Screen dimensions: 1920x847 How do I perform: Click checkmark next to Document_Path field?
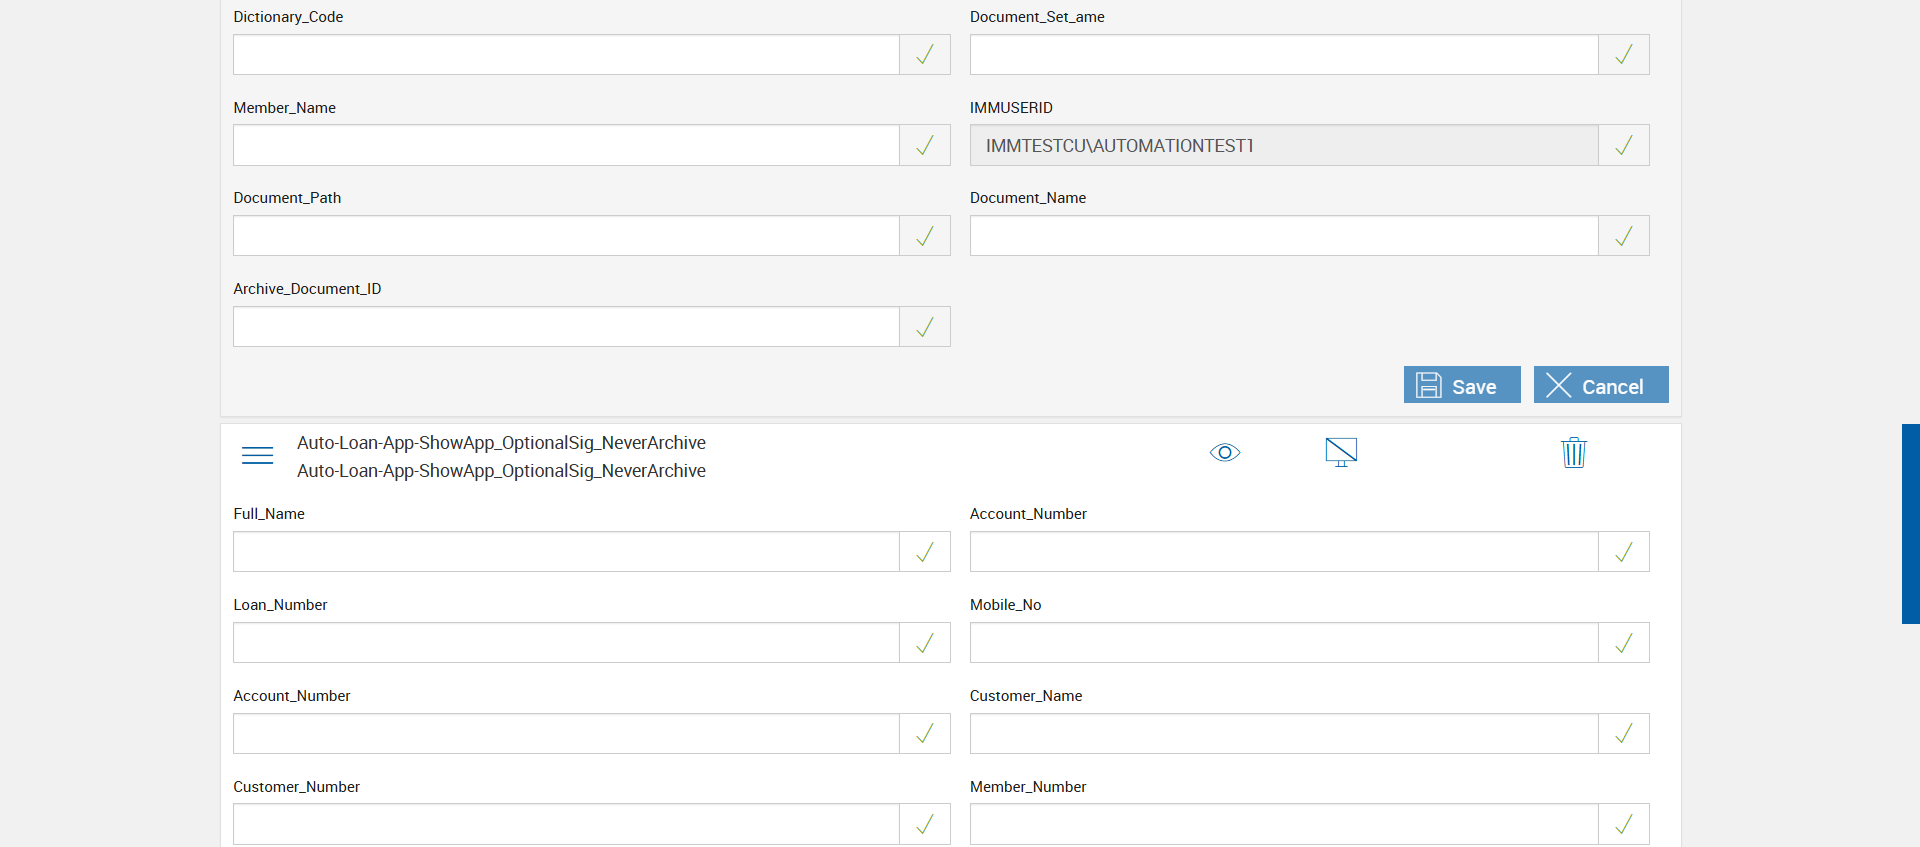tap(924, 236)
